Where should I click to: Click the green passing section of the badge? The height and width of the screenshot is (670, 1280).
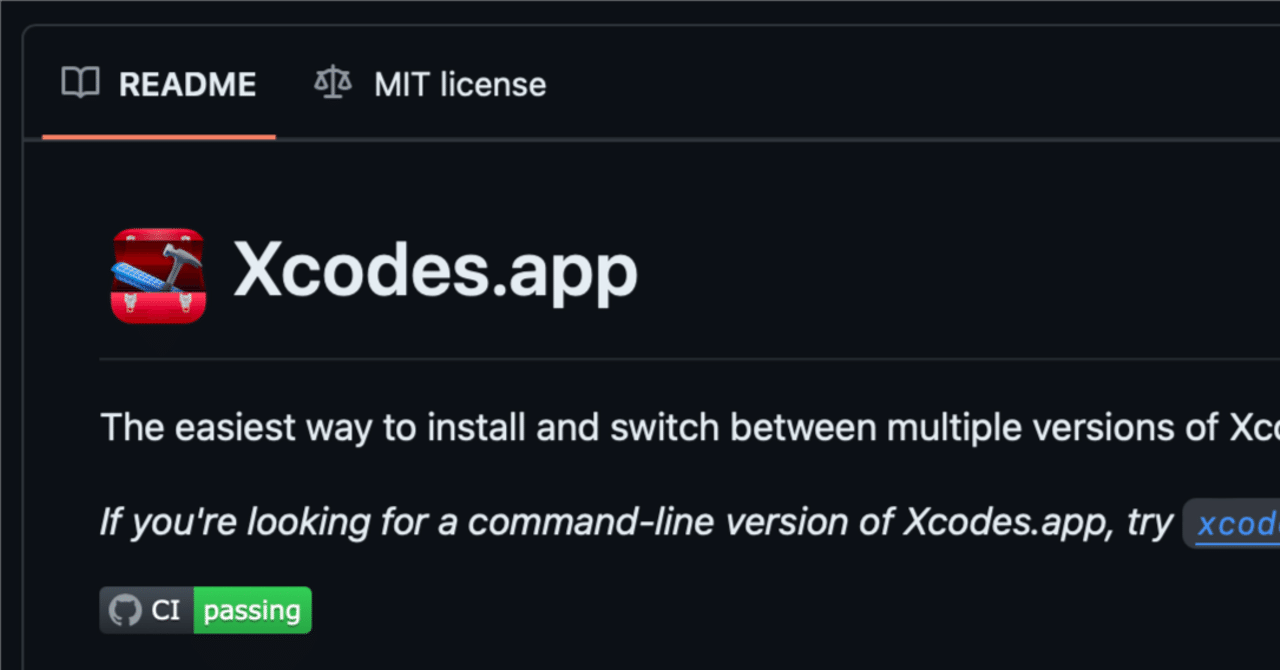click(x=252, y=610)
